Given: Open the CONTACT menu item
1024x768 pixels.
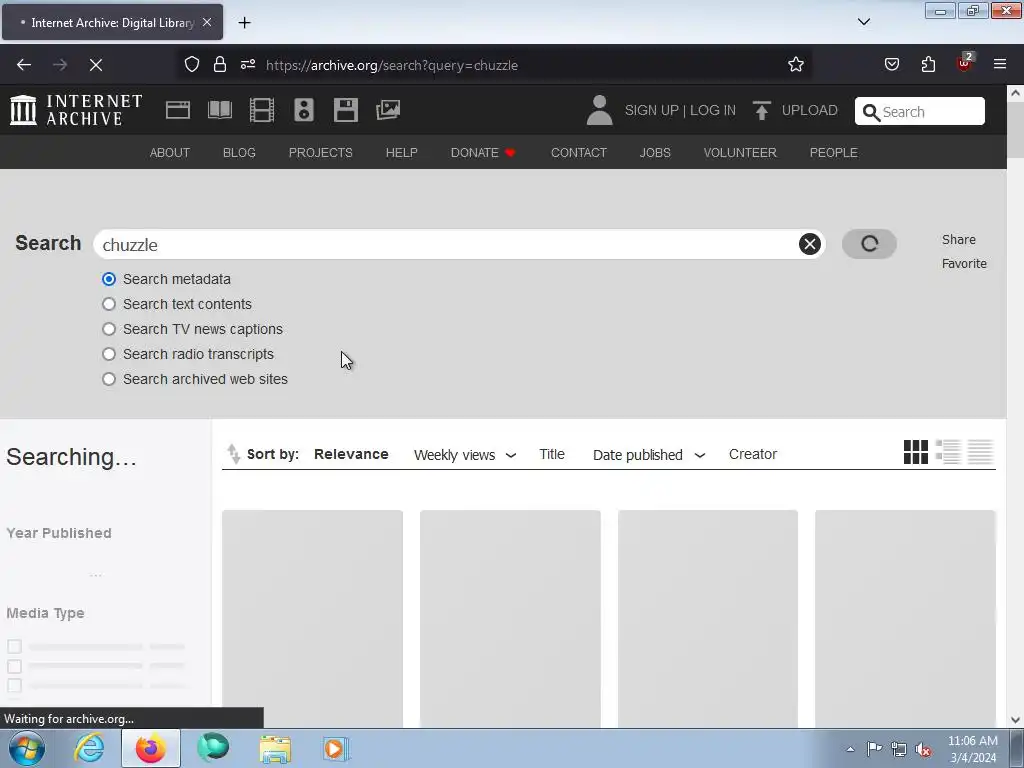Looking at the screenshot, I should pos(579,152).
